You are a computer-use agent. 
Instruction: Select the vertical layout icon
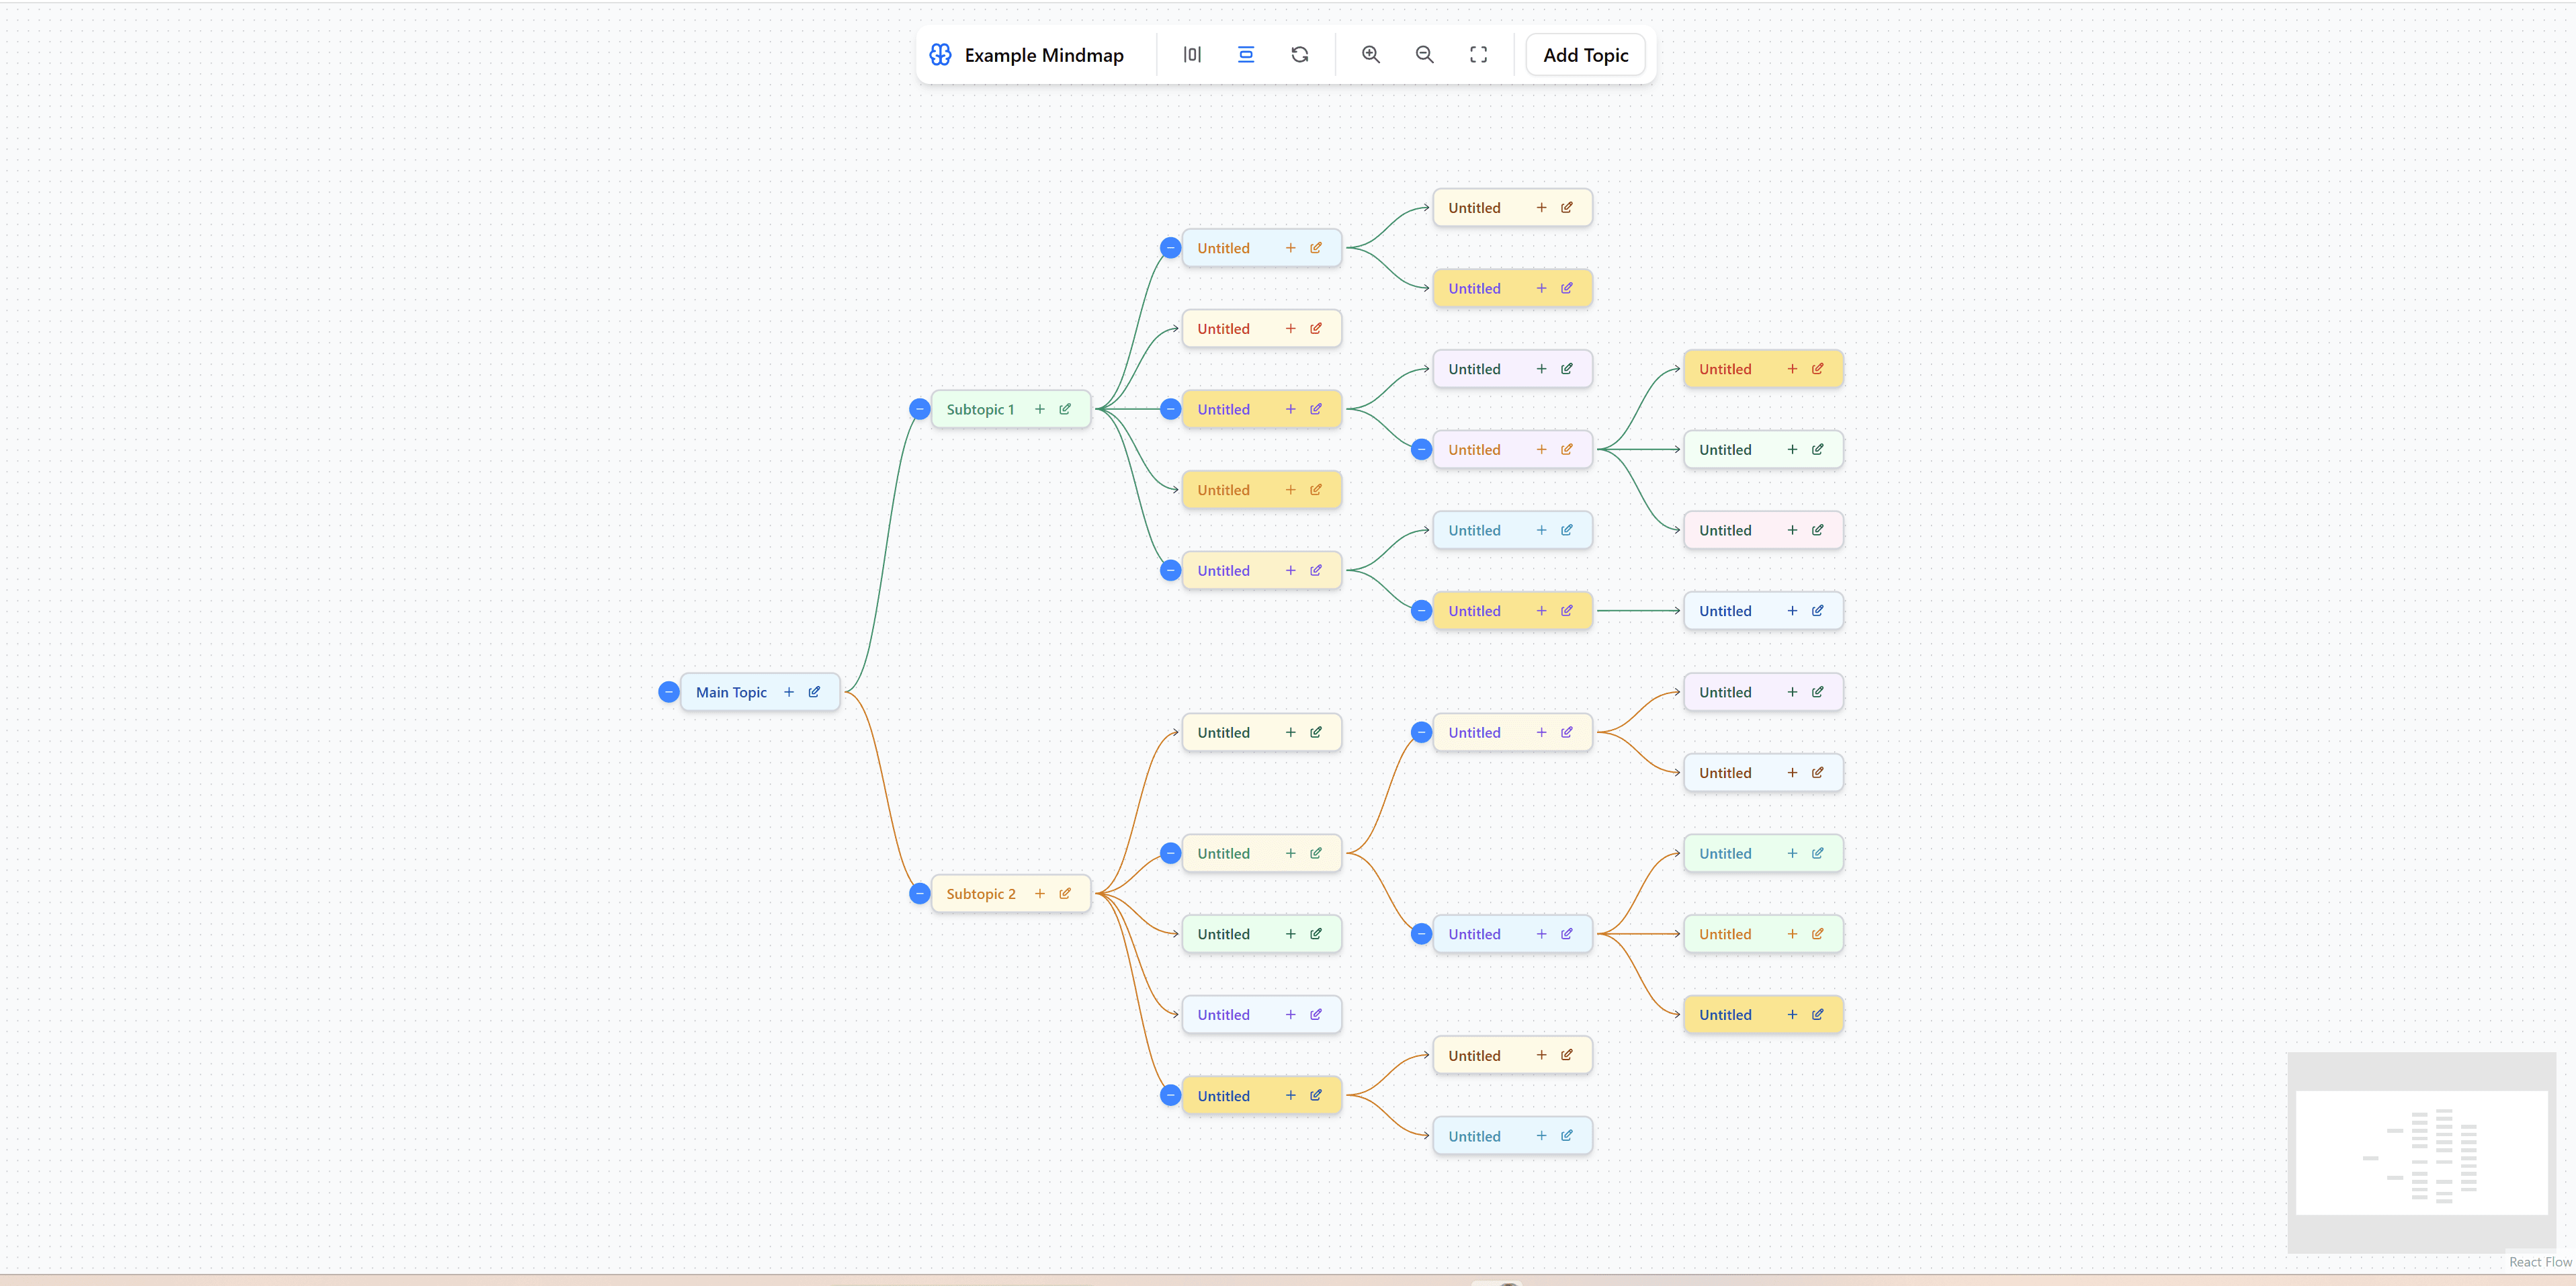click(x=1245, y=55)
